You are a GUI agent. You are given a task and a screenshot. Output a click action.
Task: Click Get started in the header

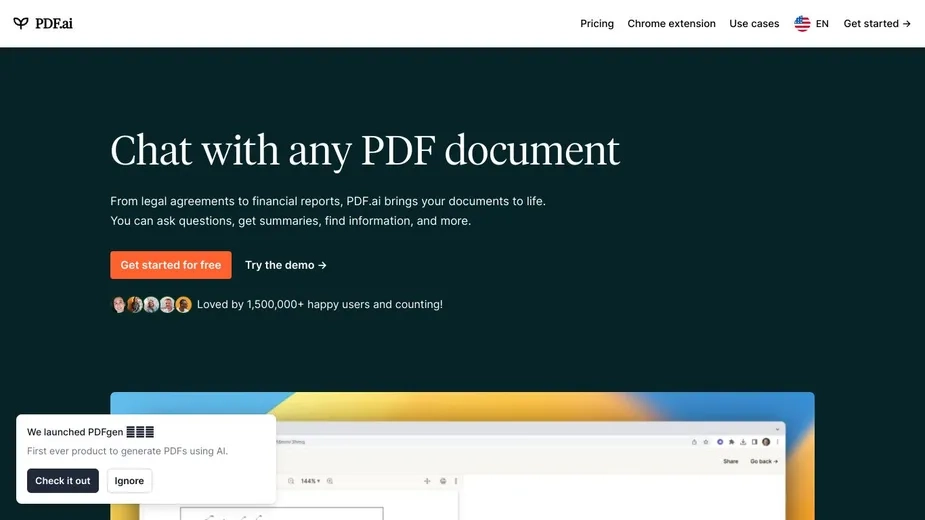coord(877,24)
